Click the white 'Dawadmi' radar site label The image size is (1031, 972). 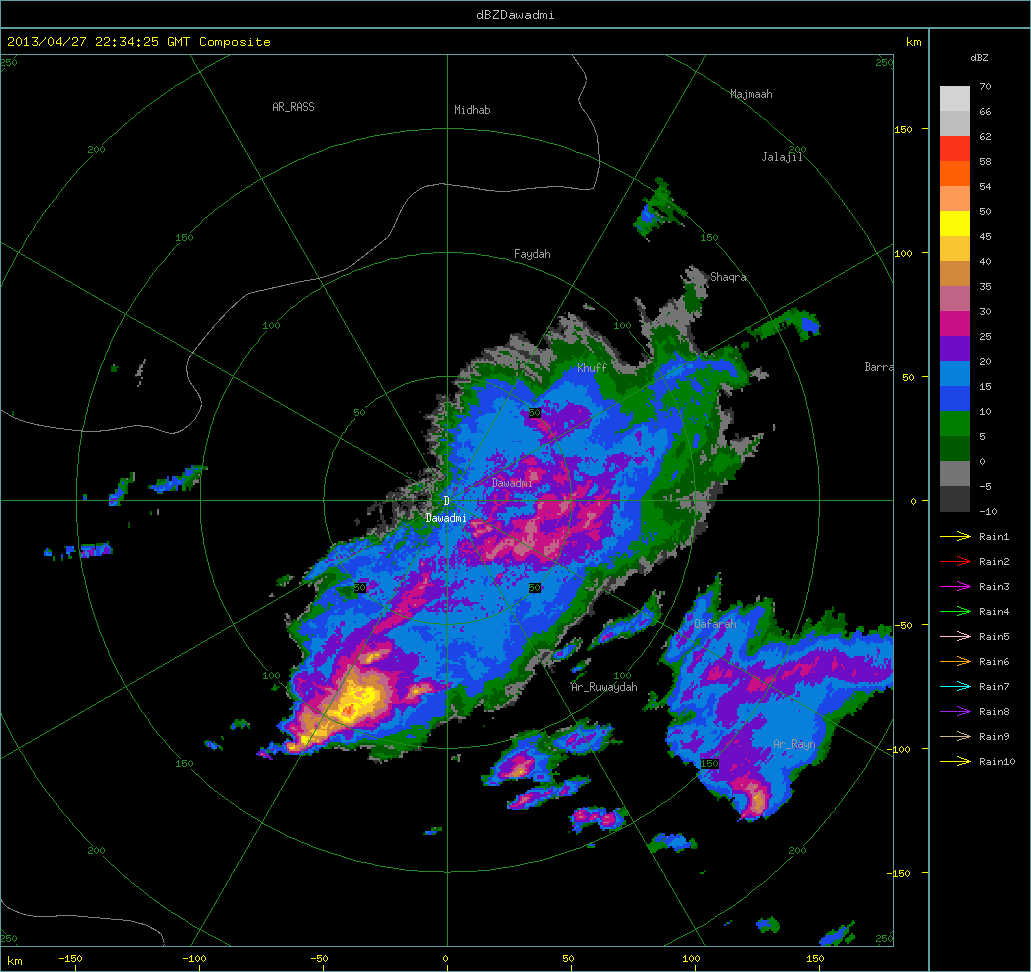[x=446, y=518]
